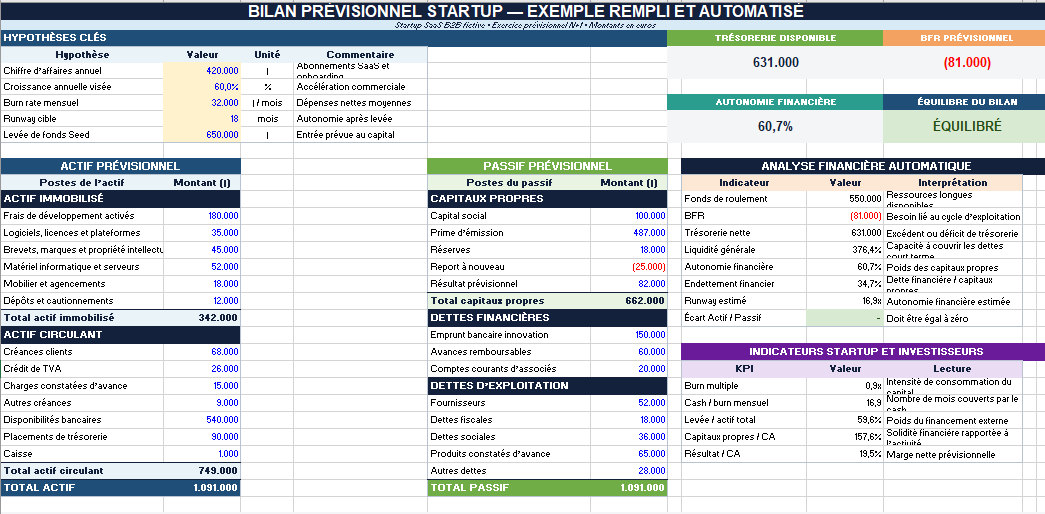This screenshot has height=514, width=1045.
Task: Select the Prime d'émission amount 487.000
Action: (x=628, y=233)
